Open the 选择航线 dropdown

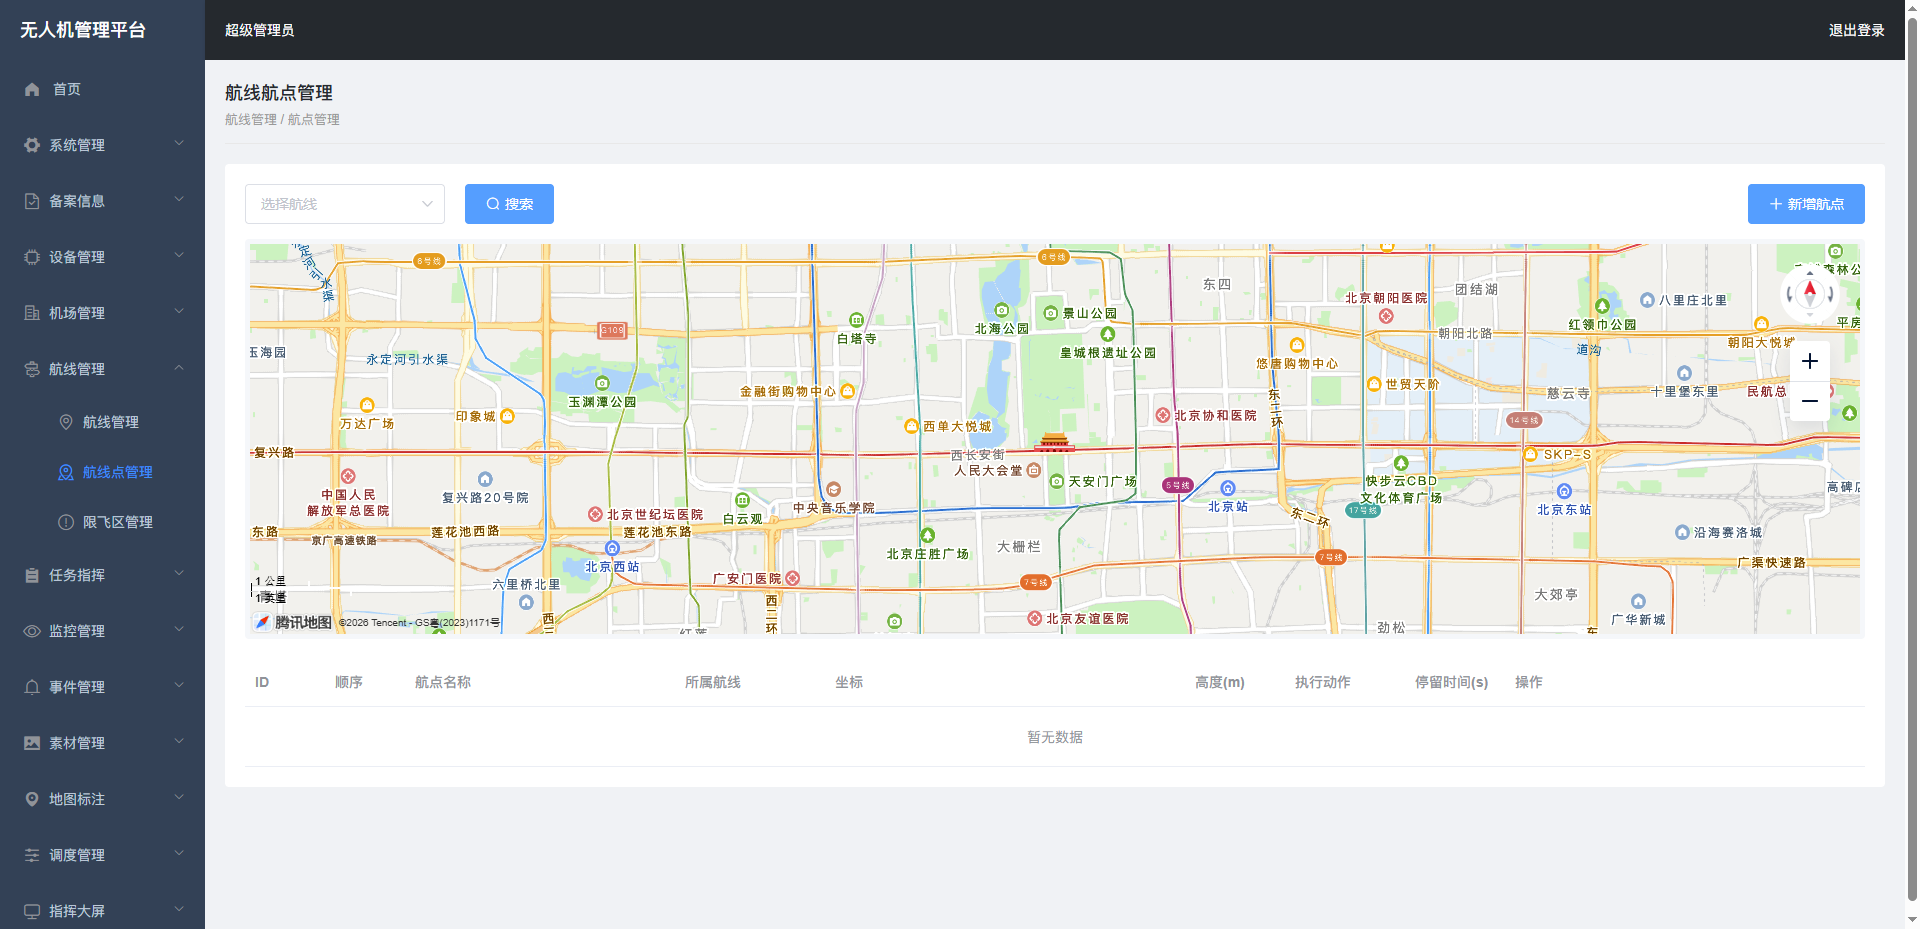coord(344,204)
